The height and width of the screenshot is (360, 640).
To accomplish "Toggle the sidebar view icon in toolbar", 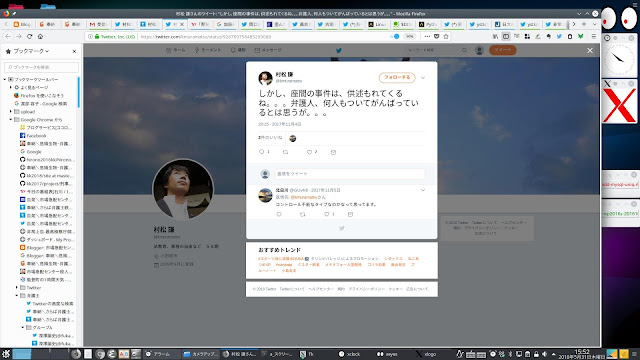I will [x=506, y=36].
